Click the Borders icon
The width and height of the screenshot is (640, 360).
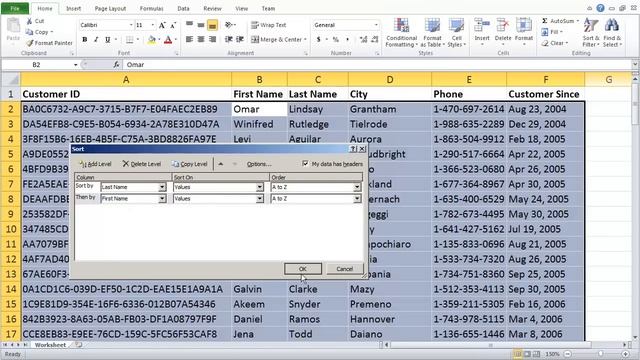[129, 40]
